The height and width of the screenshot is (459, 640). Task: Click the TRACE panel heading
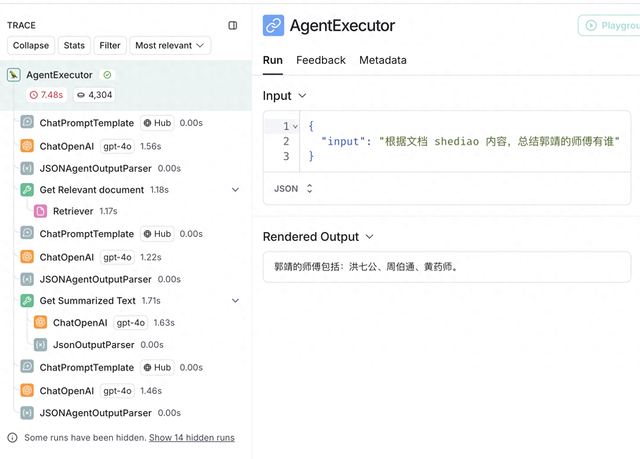(21, 25)
